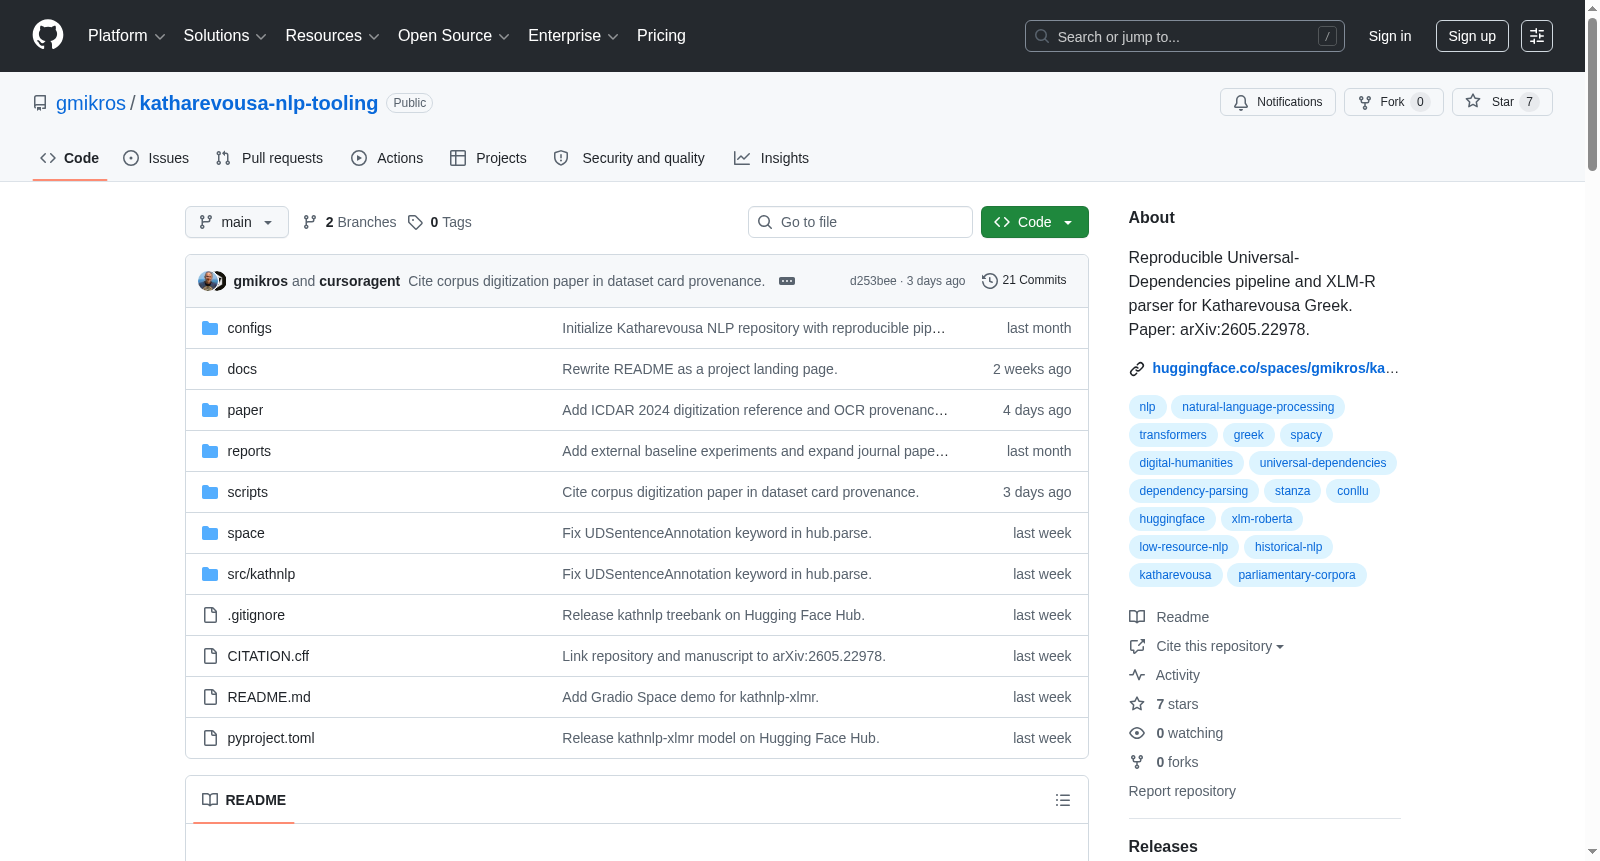Click the Activity pulse icon

coord(1137,675)
